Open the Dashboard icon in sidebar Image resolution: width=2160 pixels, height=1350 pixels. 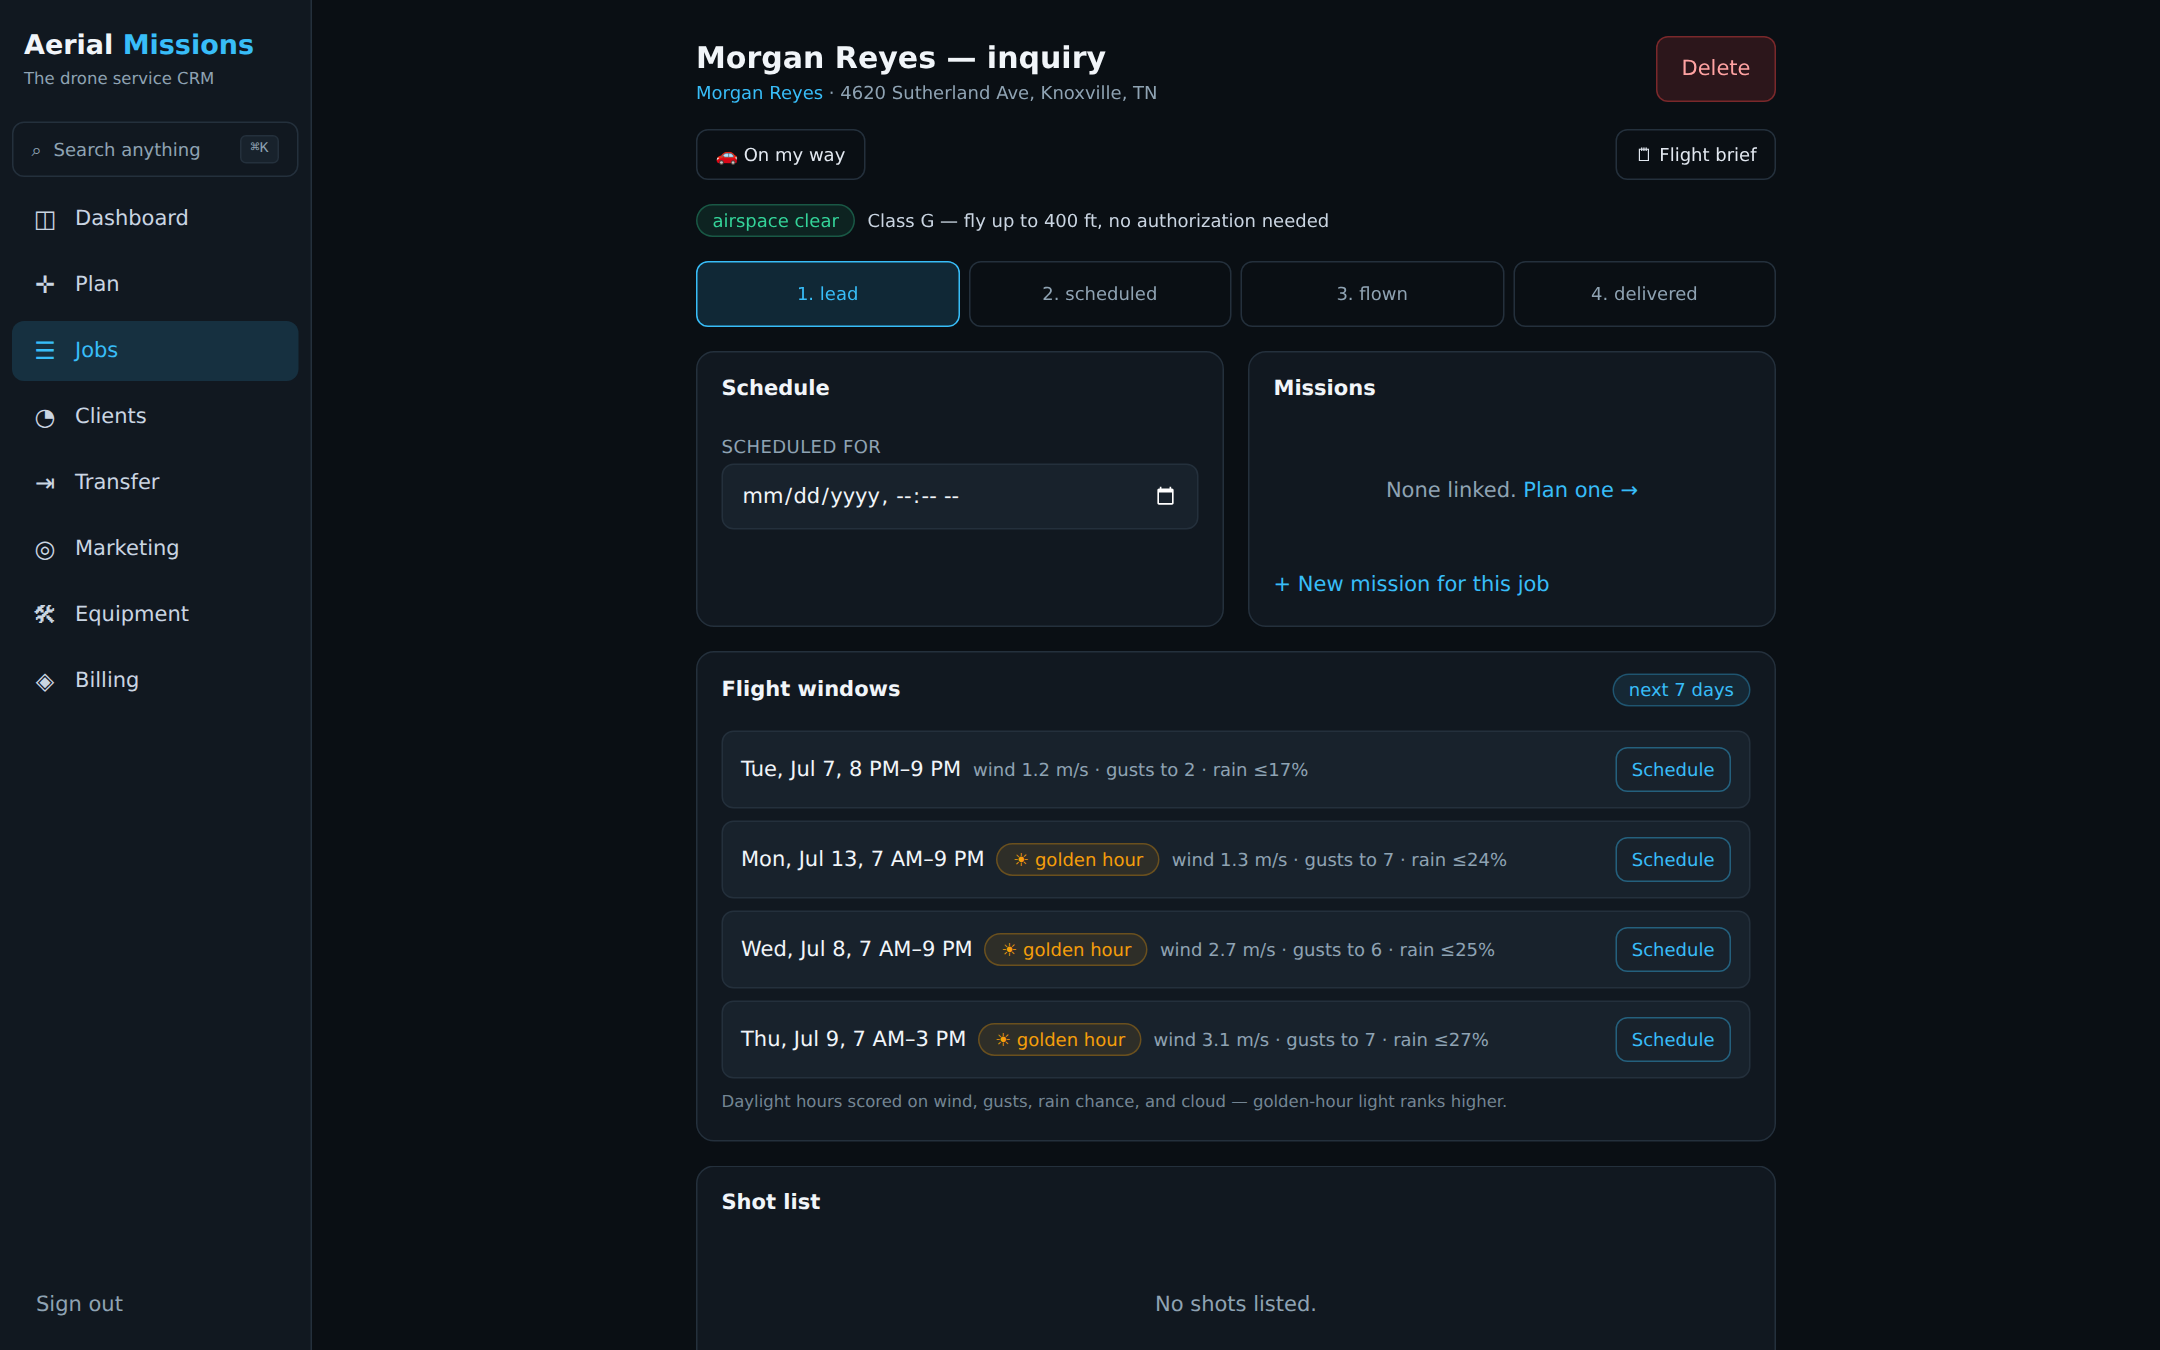point(45,219)
